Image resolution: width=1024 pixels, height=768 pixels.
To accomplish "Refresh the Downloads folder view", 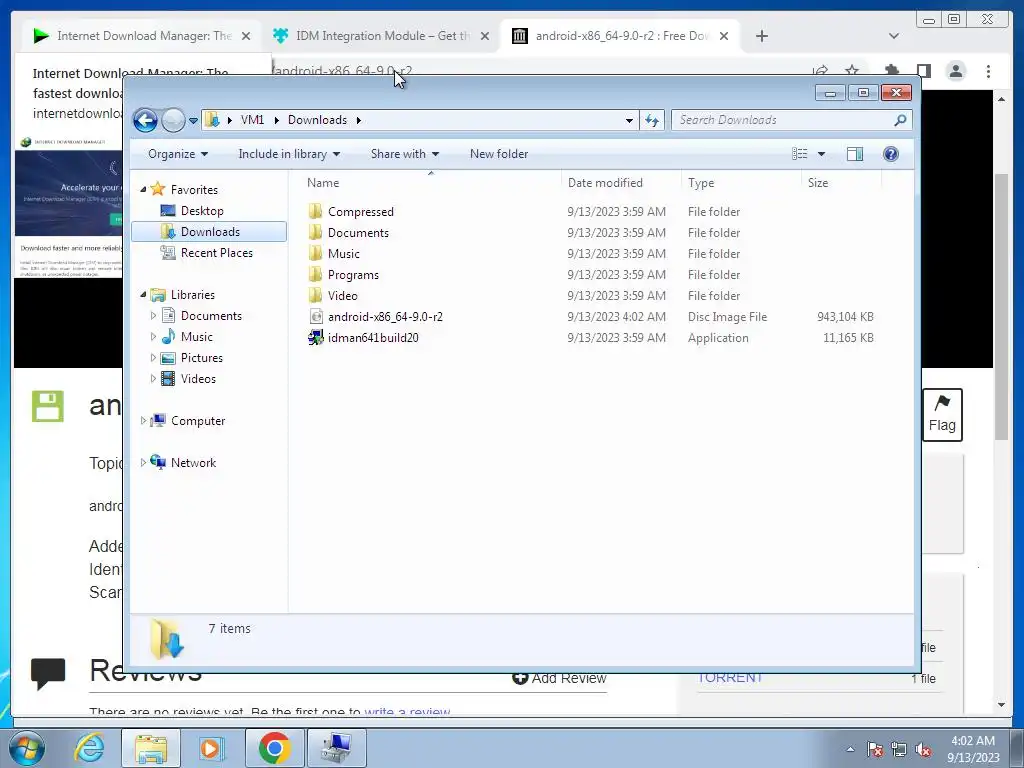I will (652, 120).
